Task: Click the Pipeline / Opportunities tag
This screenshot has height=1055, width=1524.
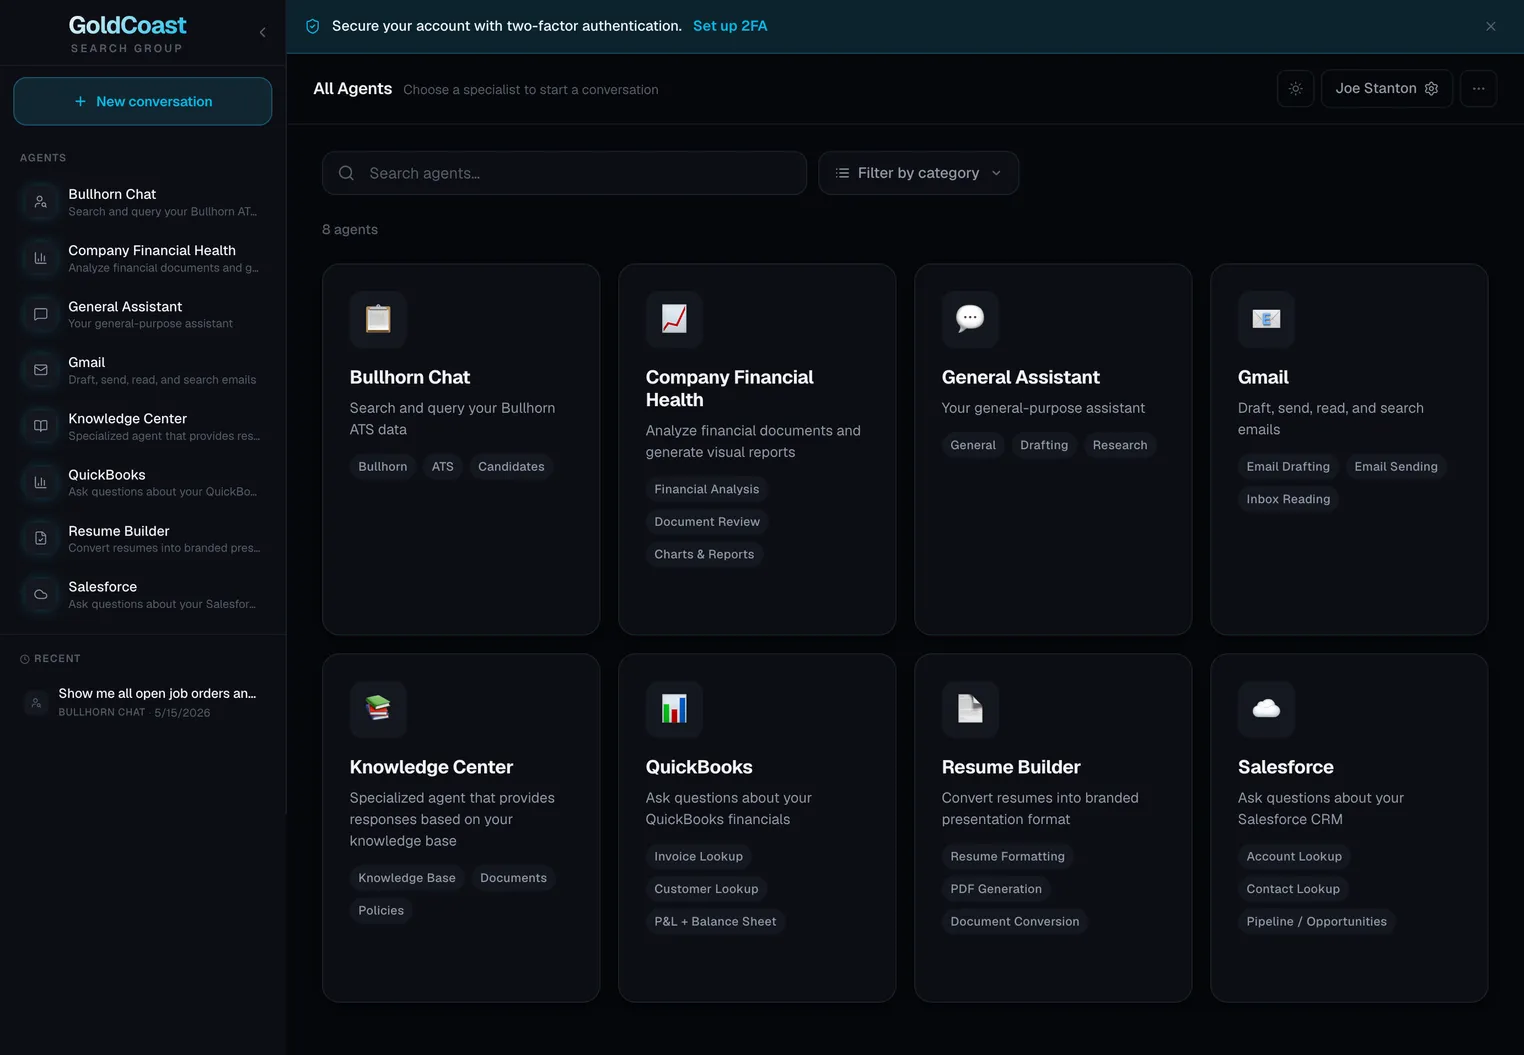Action: 1316,922
